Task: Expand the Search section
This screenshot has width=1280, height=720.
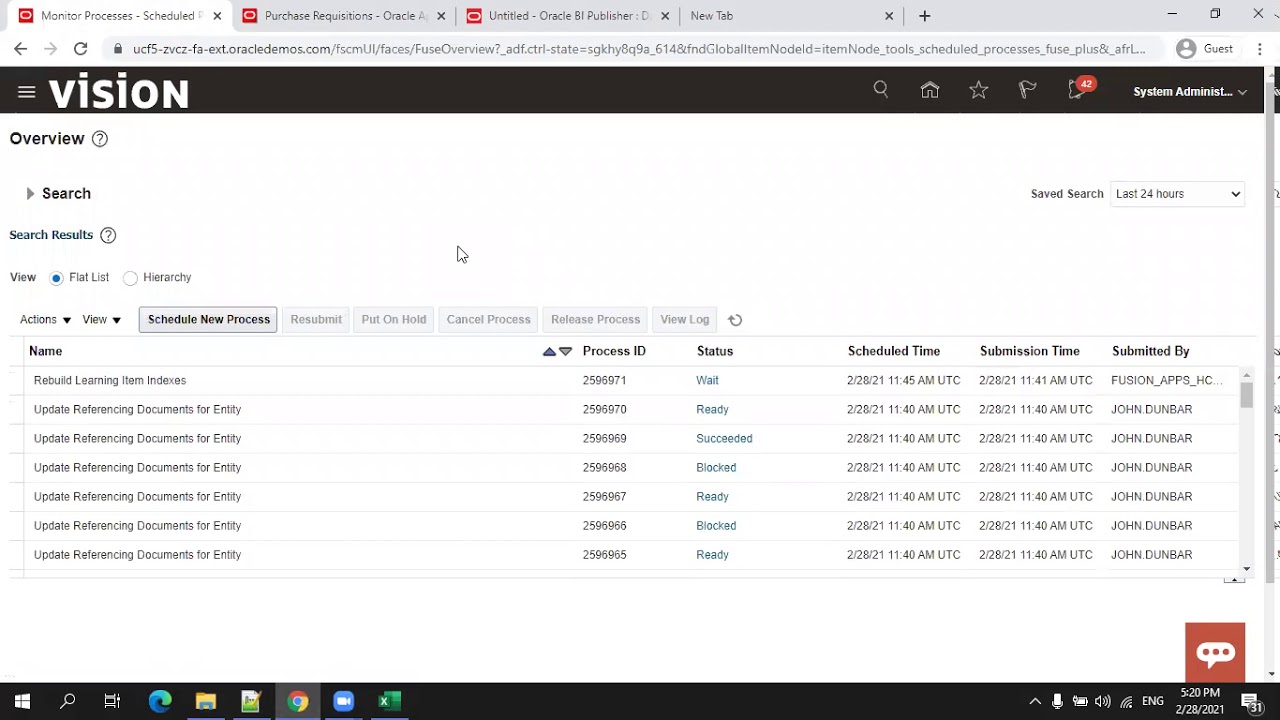Action: coord(30,194)
